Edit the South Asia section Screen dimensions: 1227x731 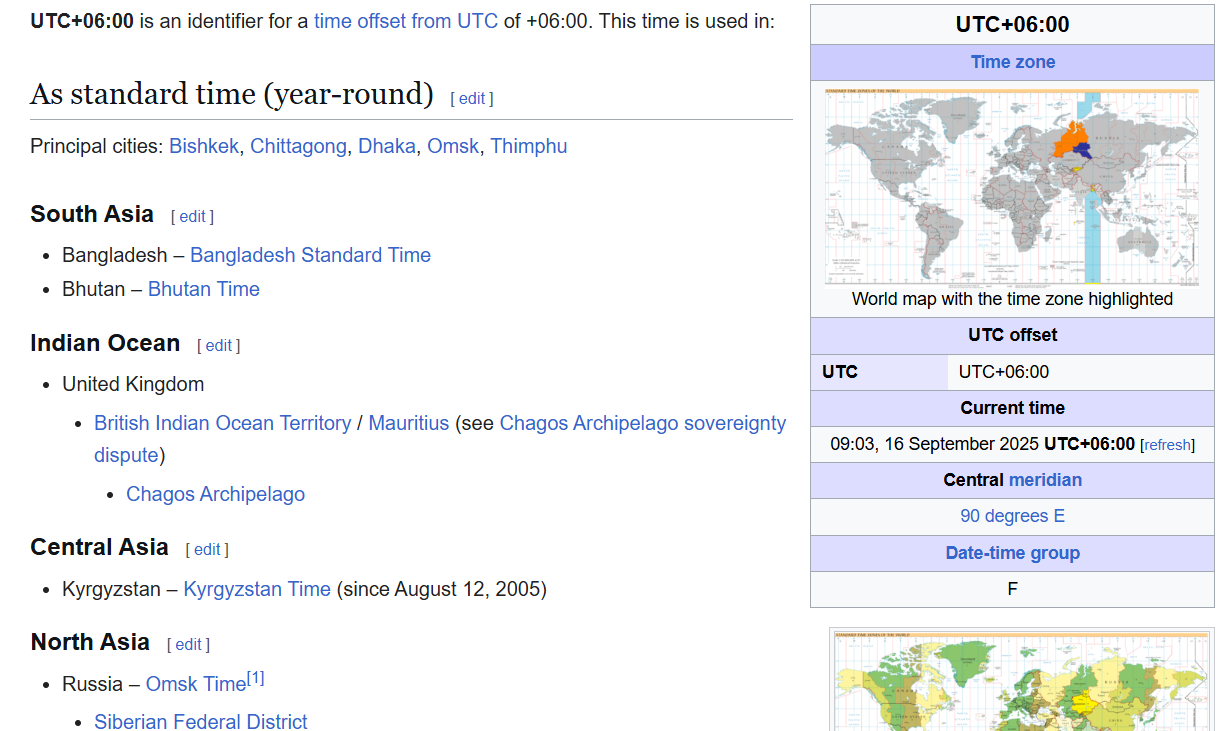[192, 216]
